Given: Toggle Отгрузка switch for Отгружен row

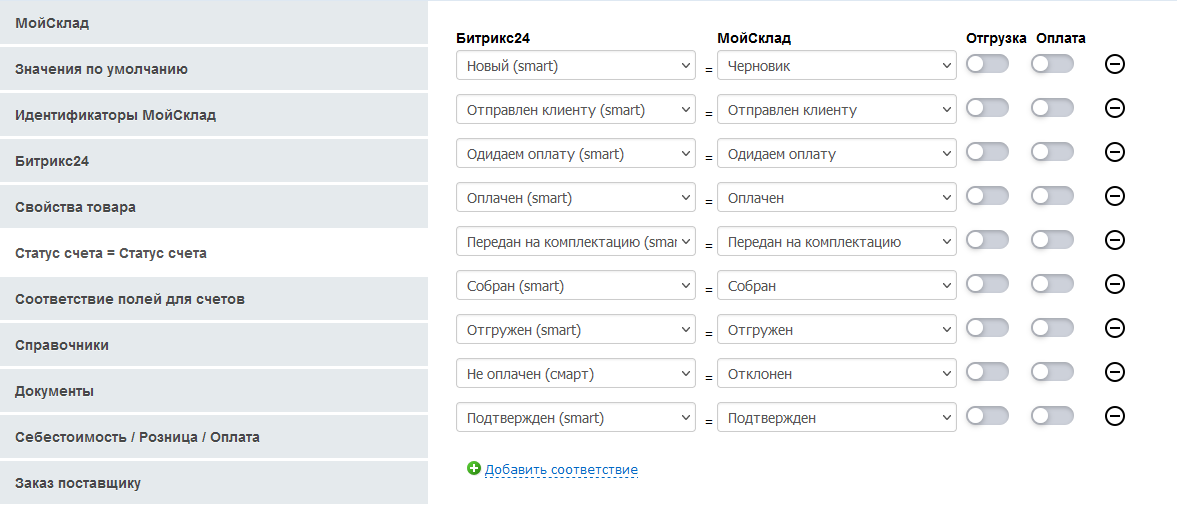Looking at the screenshot, I should tap(987, 329).
